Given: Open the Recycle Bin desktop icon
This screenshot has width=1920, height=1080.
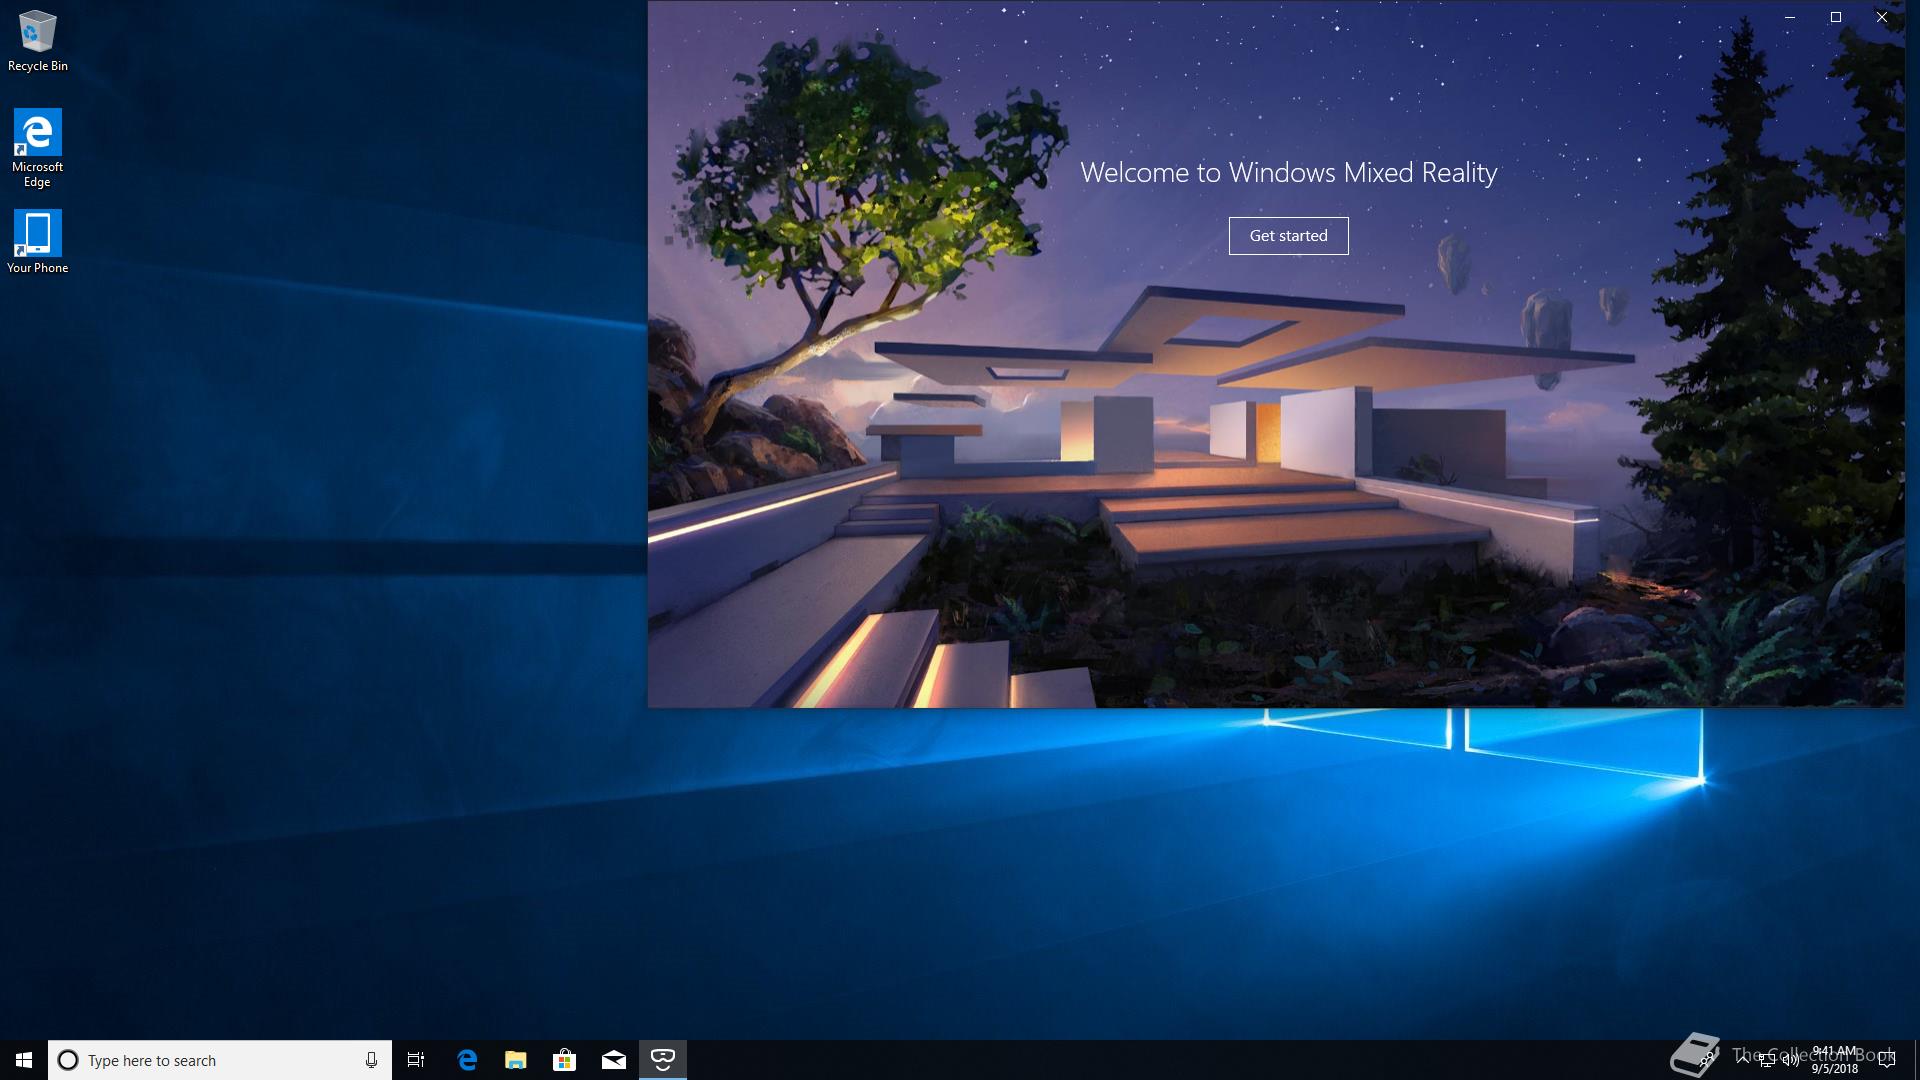Looking at the screenshot, I should (x=37, y=41).
